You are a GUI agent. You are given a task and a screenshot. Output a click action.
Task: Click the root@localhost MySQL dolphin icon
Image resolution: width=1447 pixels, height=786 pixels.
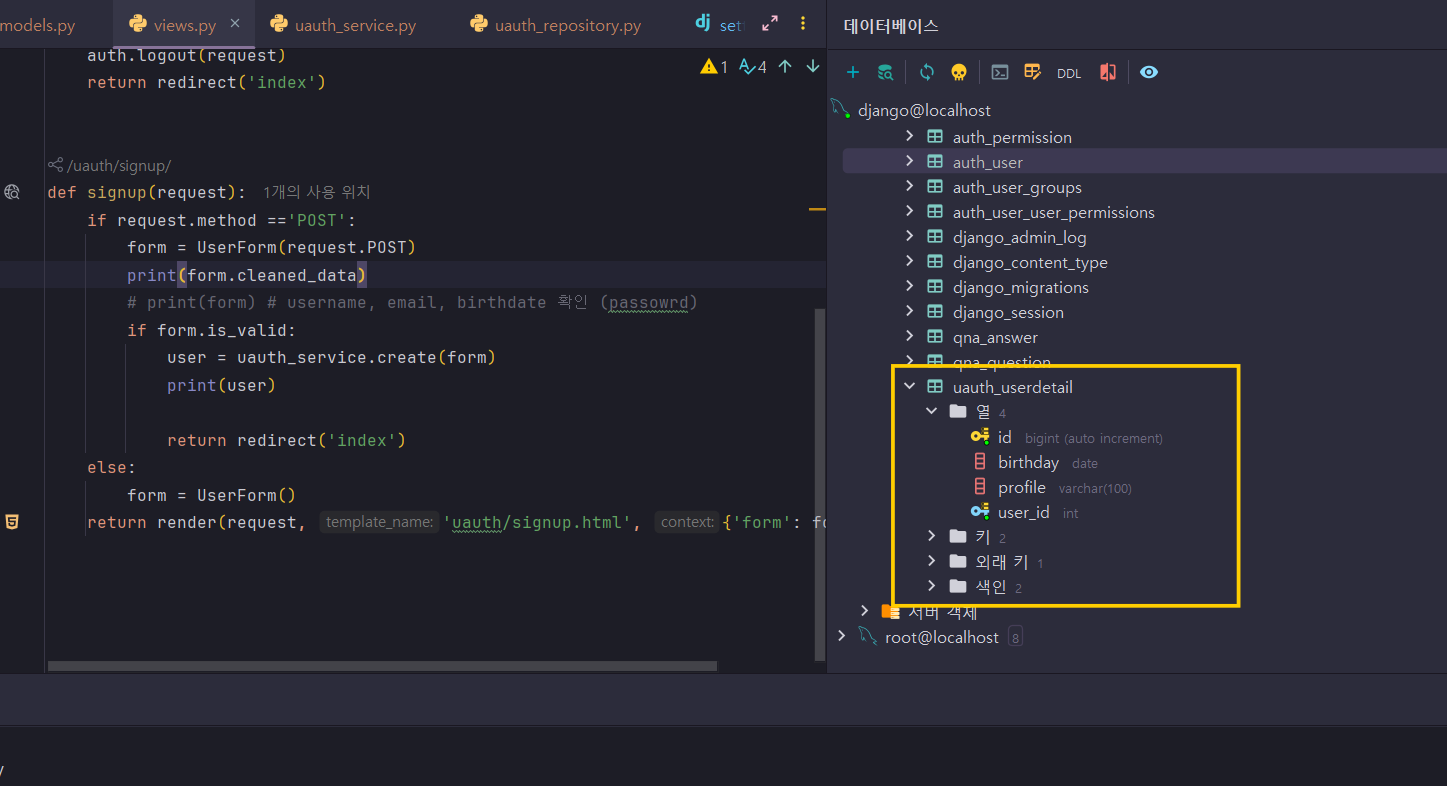[867, 637]
